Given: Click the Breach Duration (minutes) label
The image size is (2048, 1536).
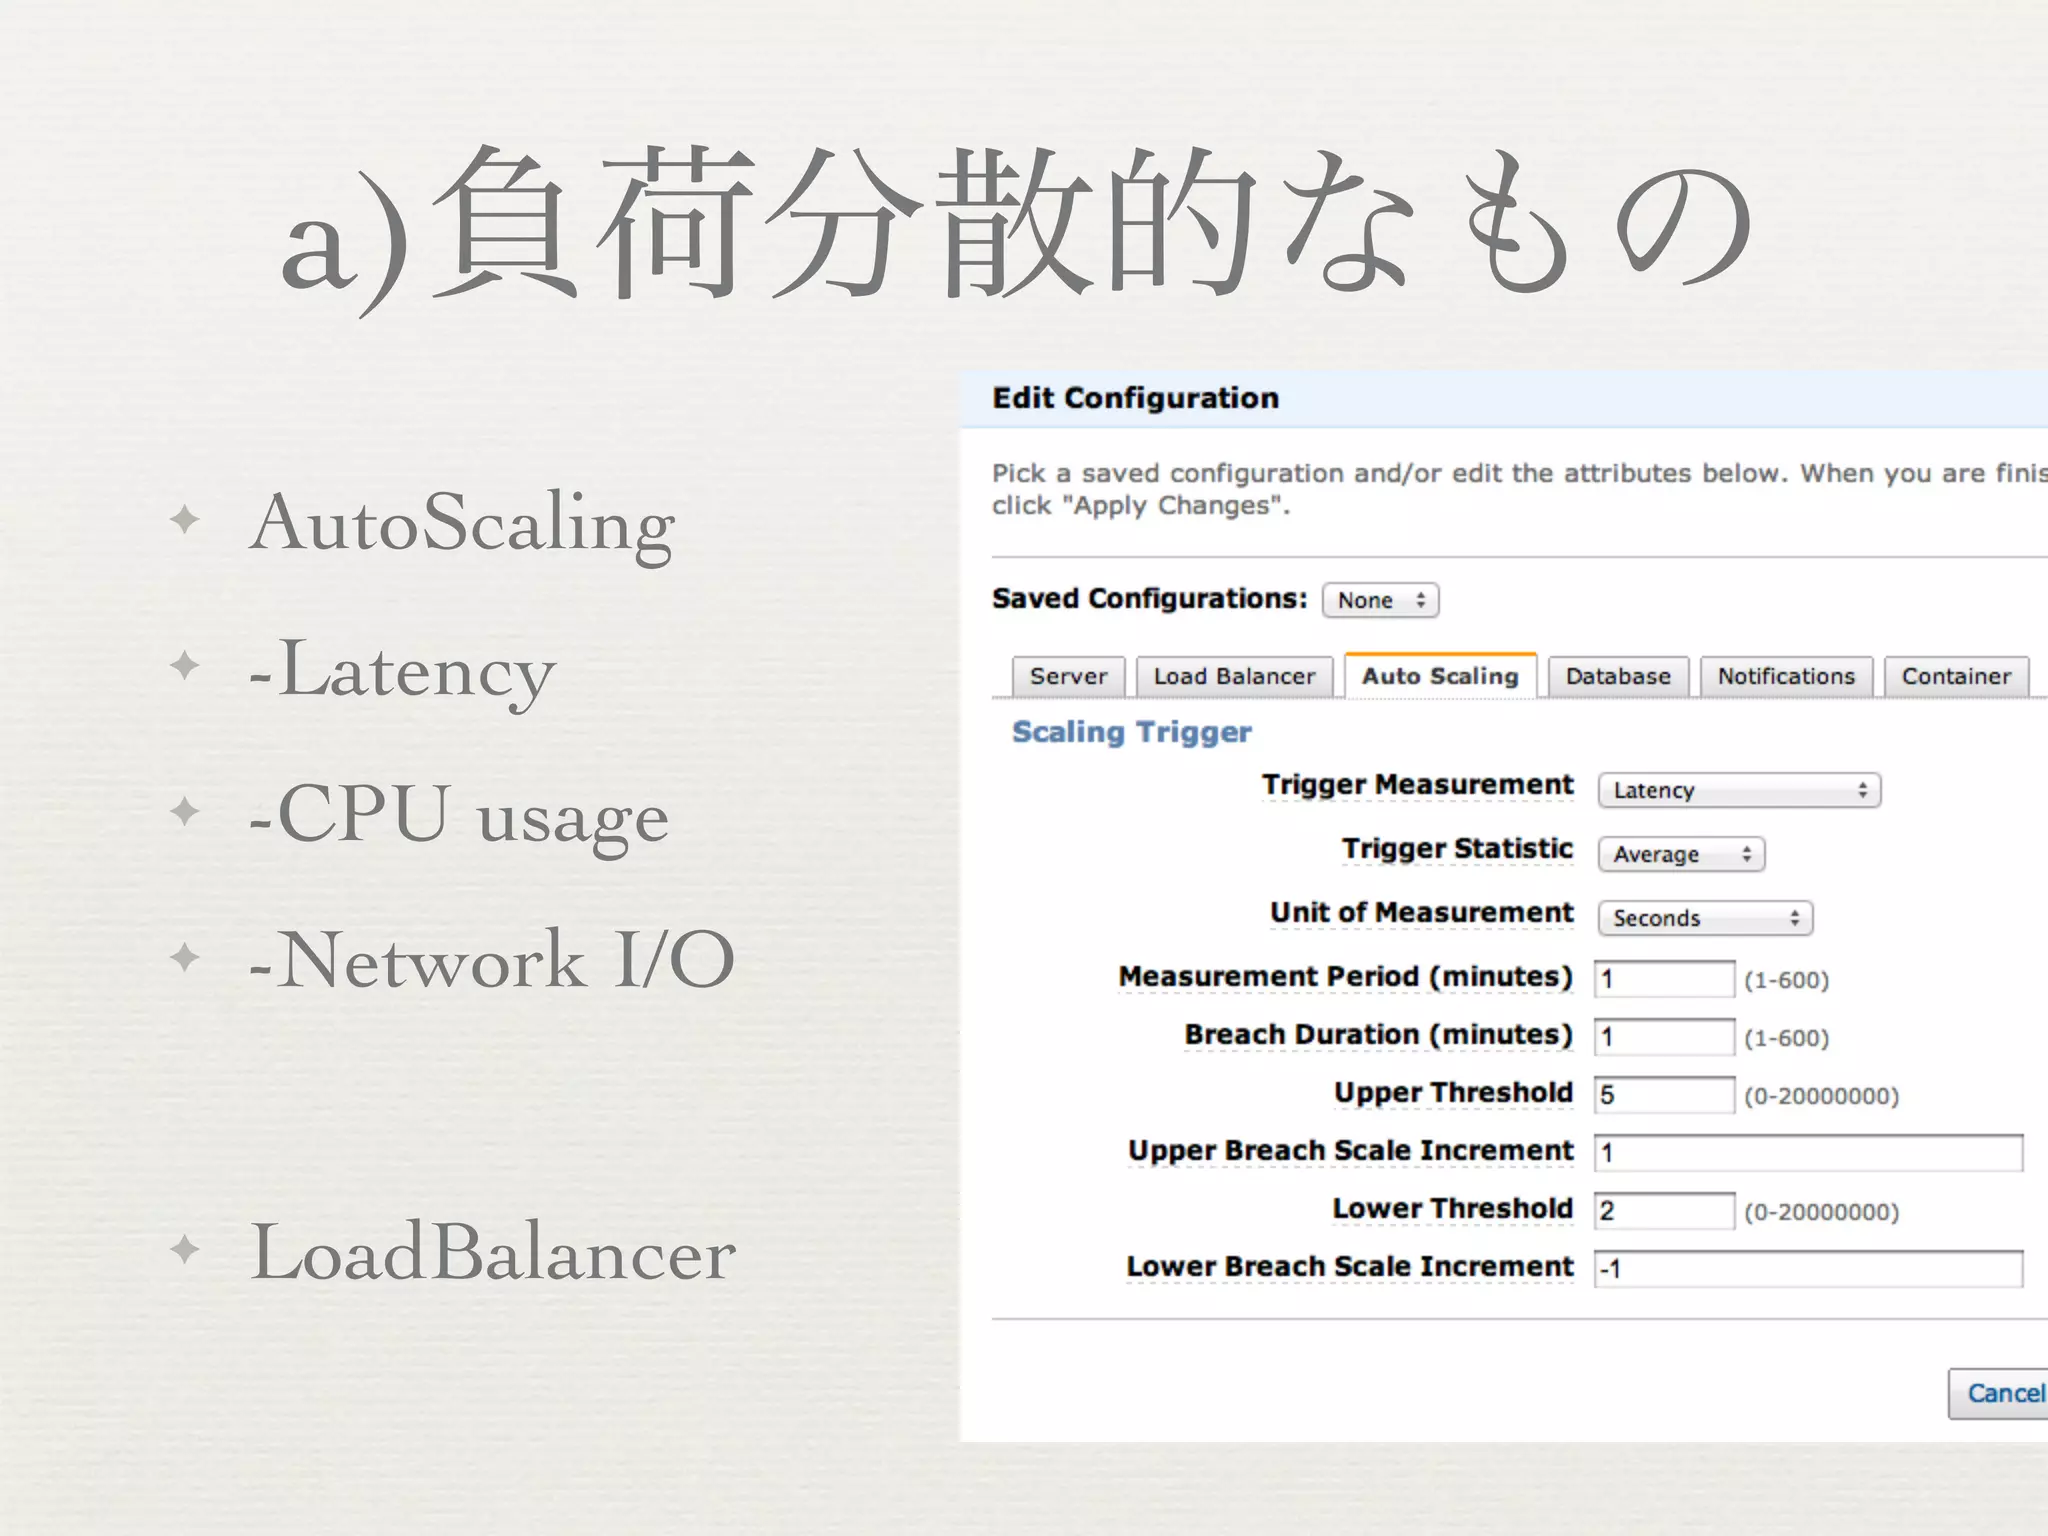Looking at the screenshot, I should tap(1379, 1035).
